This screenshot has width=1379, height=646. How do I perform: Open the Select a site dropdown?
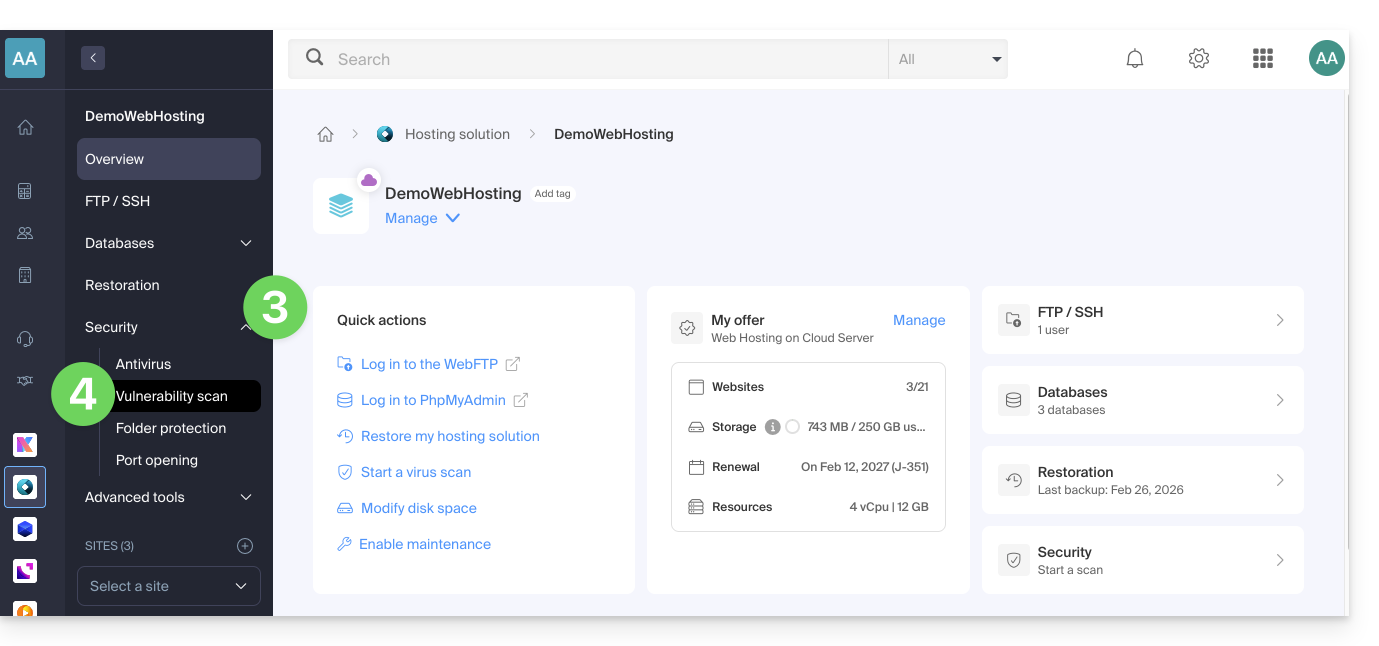pyautogui.click(x=168, y=586)
